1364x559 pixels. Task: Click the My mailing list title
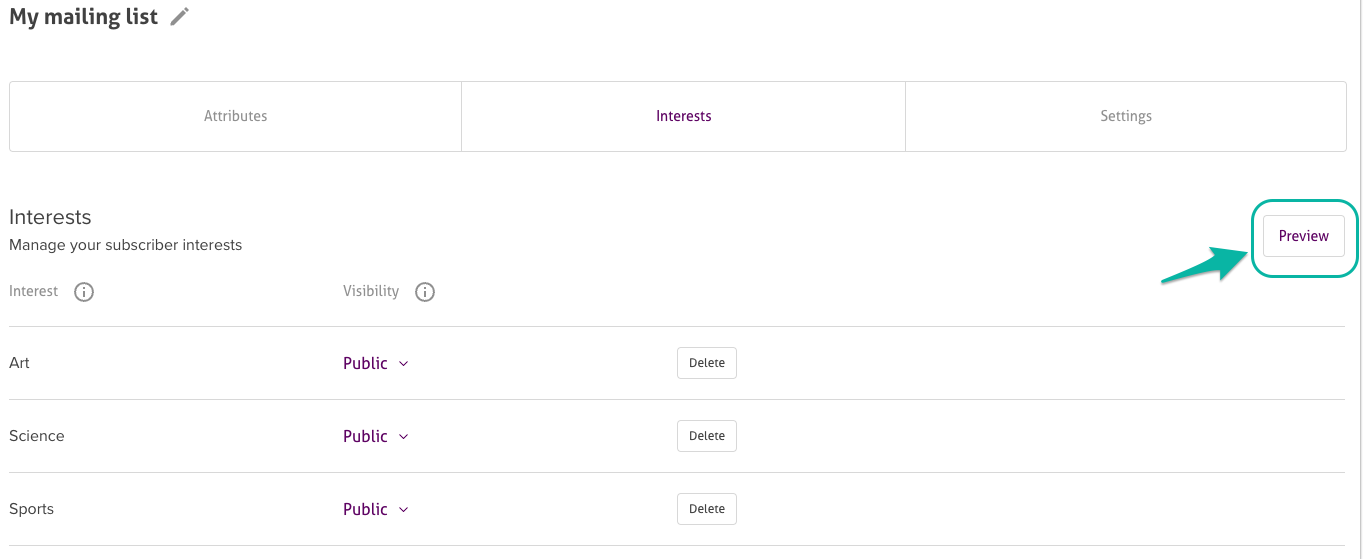(x=83, y=17)
